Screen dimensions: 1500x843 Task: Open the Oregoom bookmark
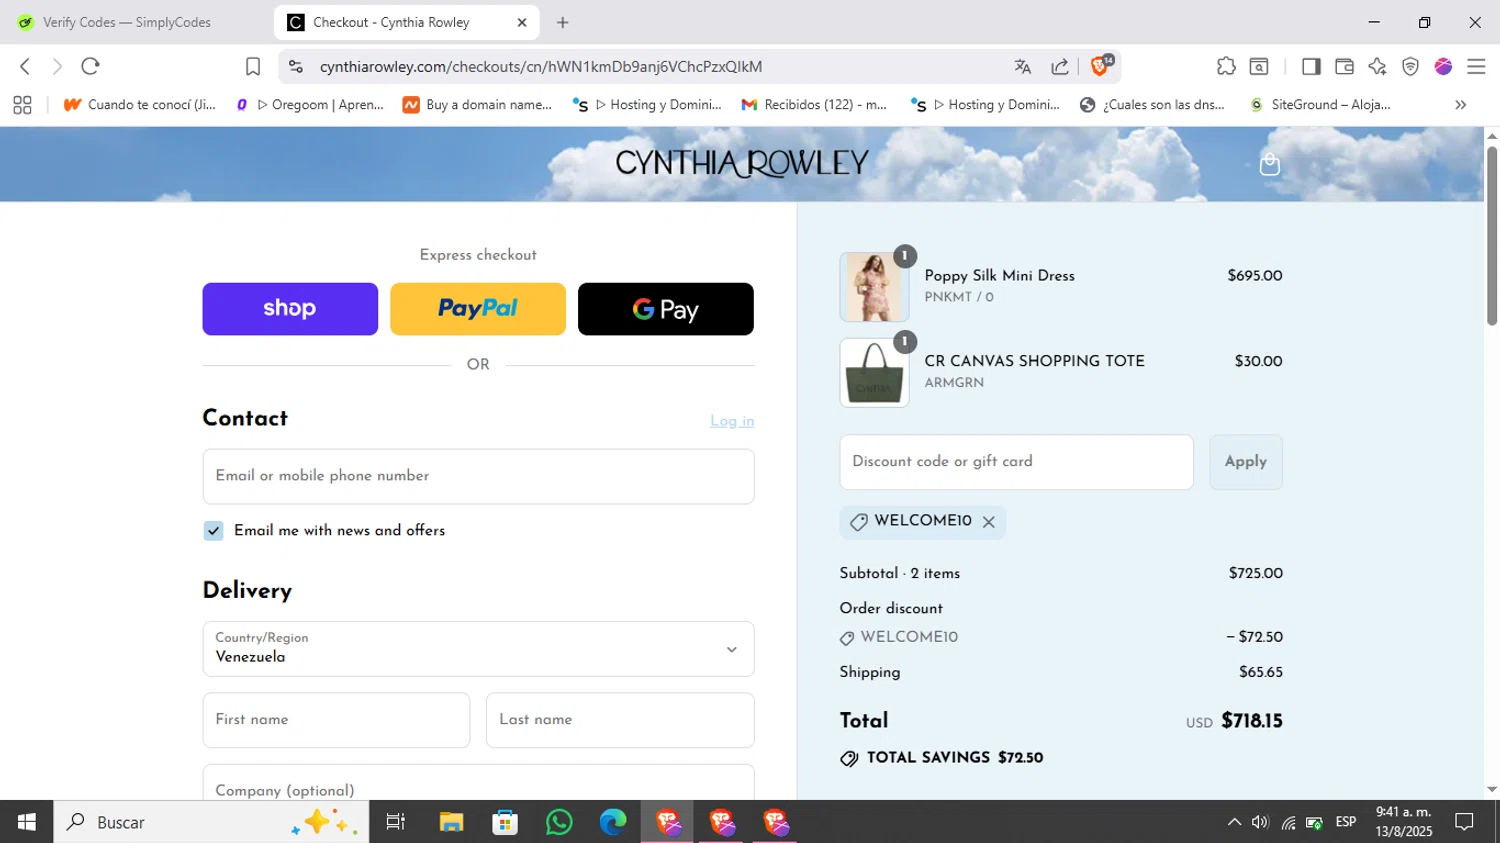click(x=310, y=104)
